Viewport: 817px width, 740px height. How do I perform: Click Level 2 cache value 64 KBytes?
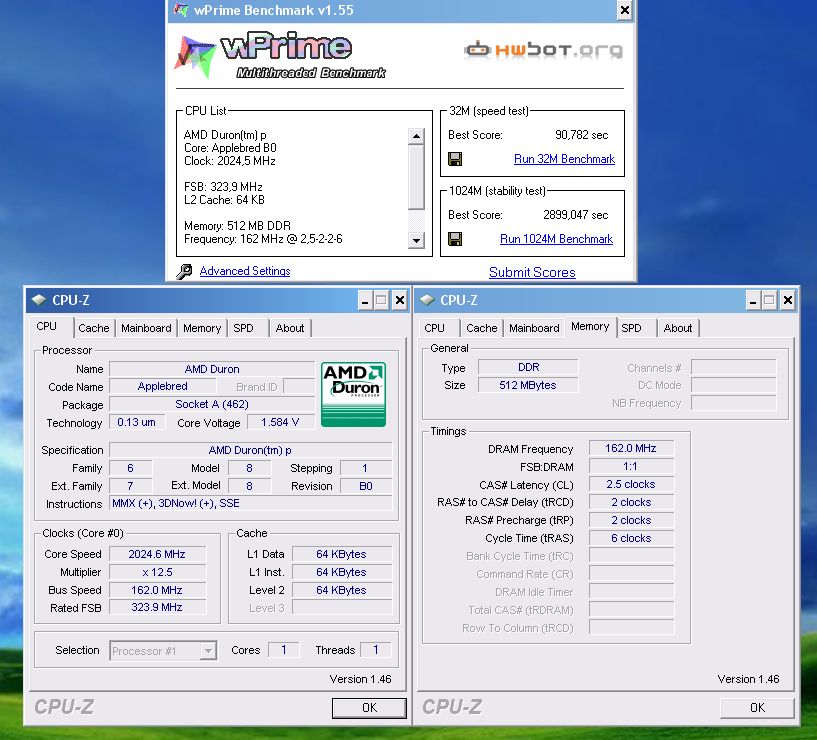click(342, 590)
